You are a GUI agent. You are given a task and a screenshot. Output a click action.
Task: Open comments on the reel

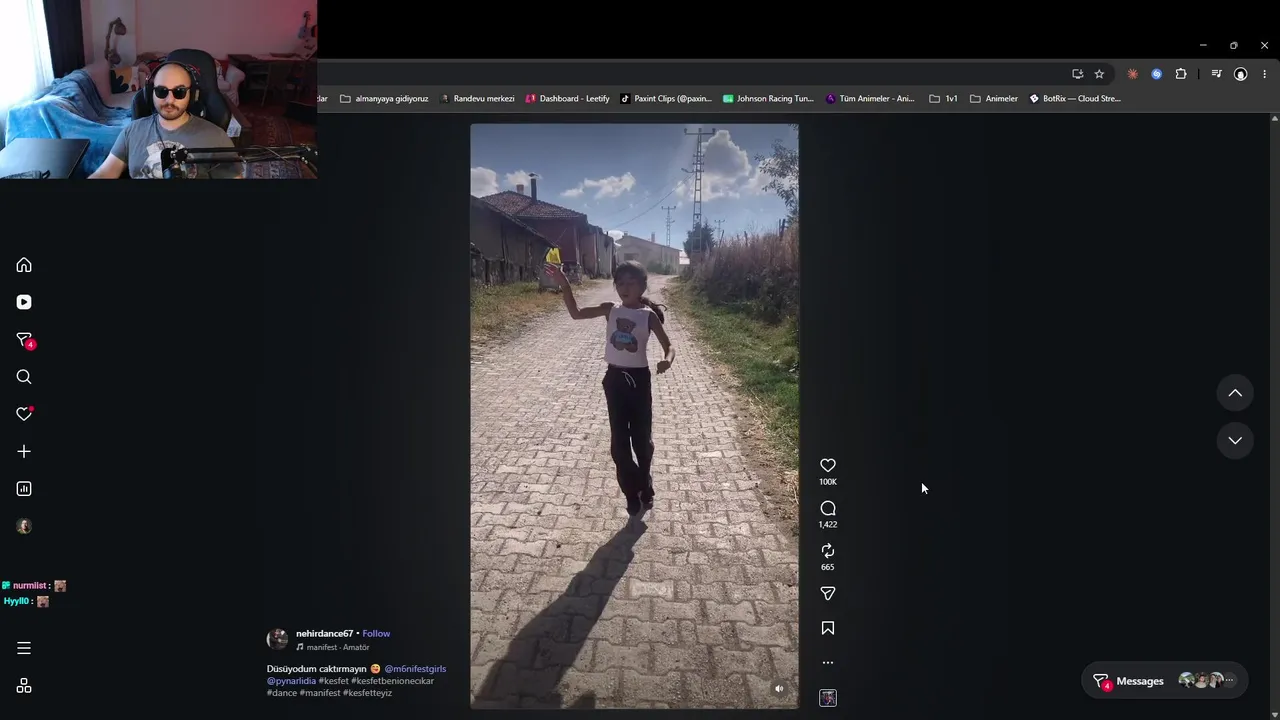tap(828, 508)
